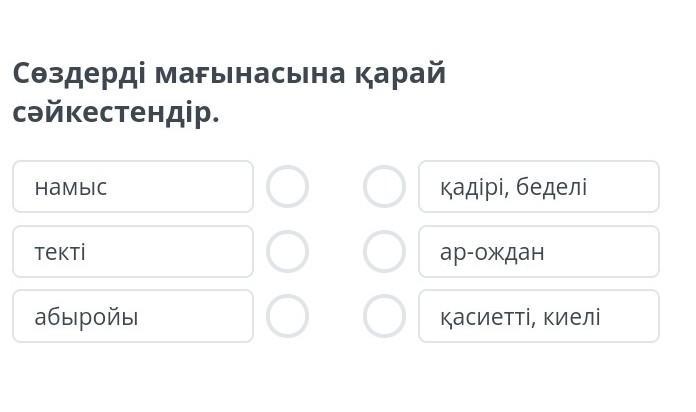Toggle the circle next to ар-ождан
The height and width of the screenshot is (412, 696).
(384, 252)
